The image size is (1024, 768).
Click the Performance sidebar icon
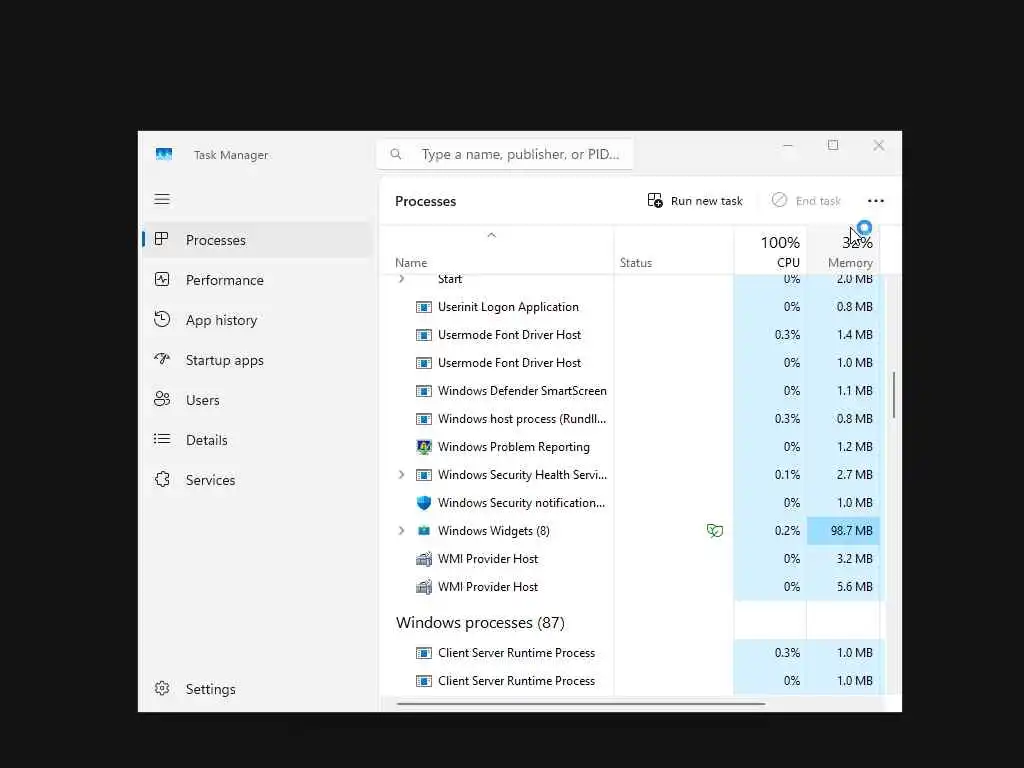pos(162,280)
